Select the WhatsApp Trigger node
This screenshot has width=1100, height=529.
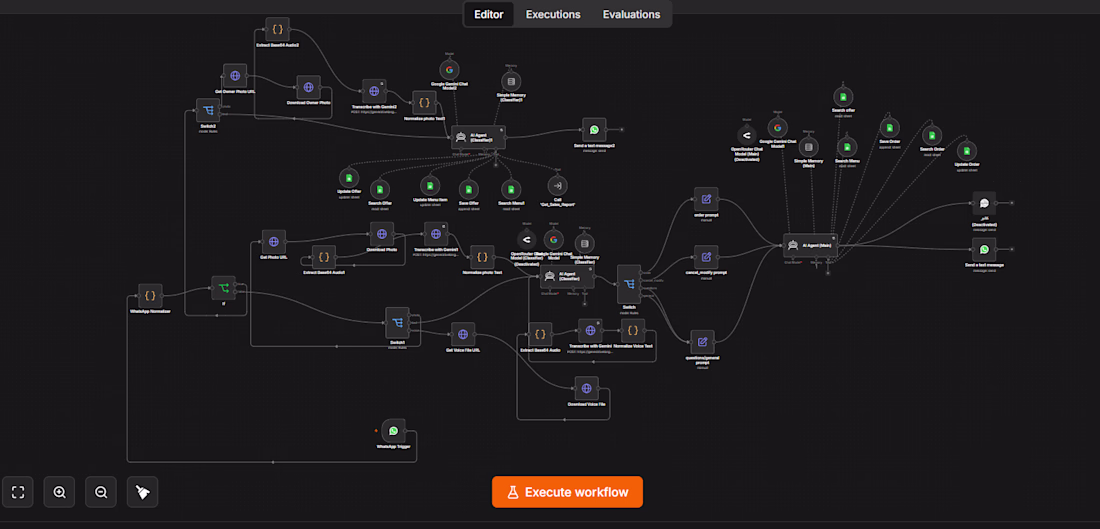tap(394, 431)
